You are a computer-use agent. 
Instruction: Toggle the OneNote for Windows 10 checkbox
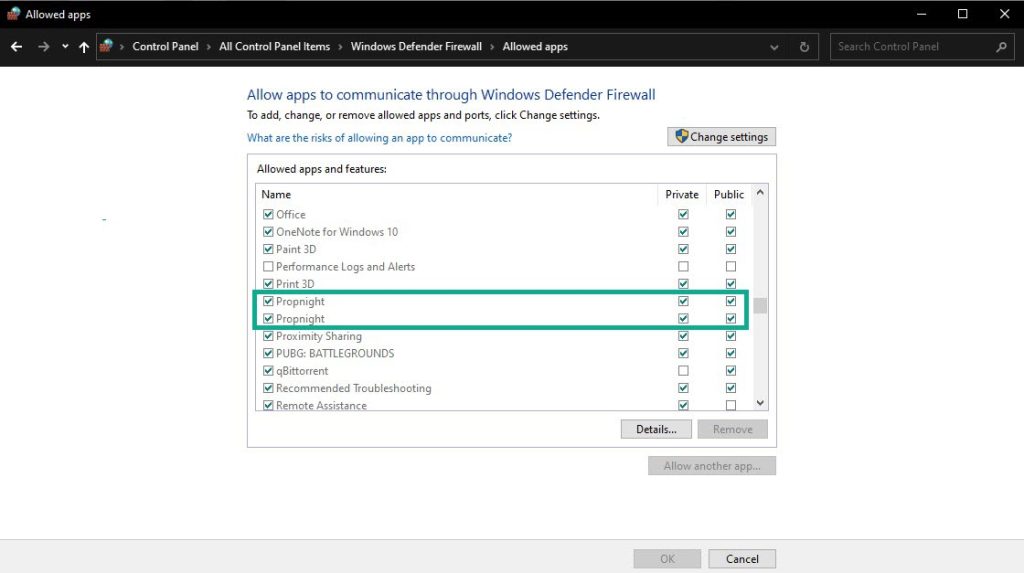click(x=268, y=232)
